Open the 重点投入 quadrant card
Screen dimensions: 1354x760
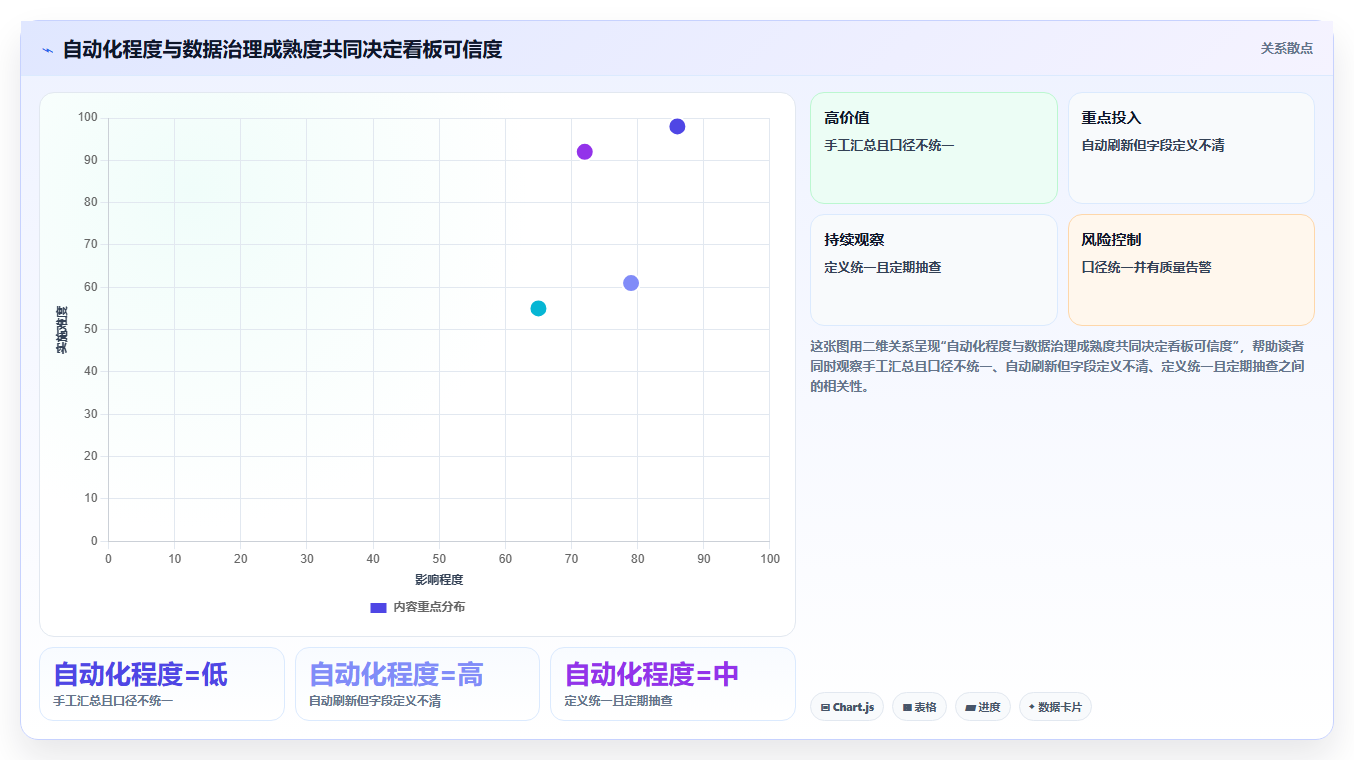pyautogui.click(x=1191, y=148)
